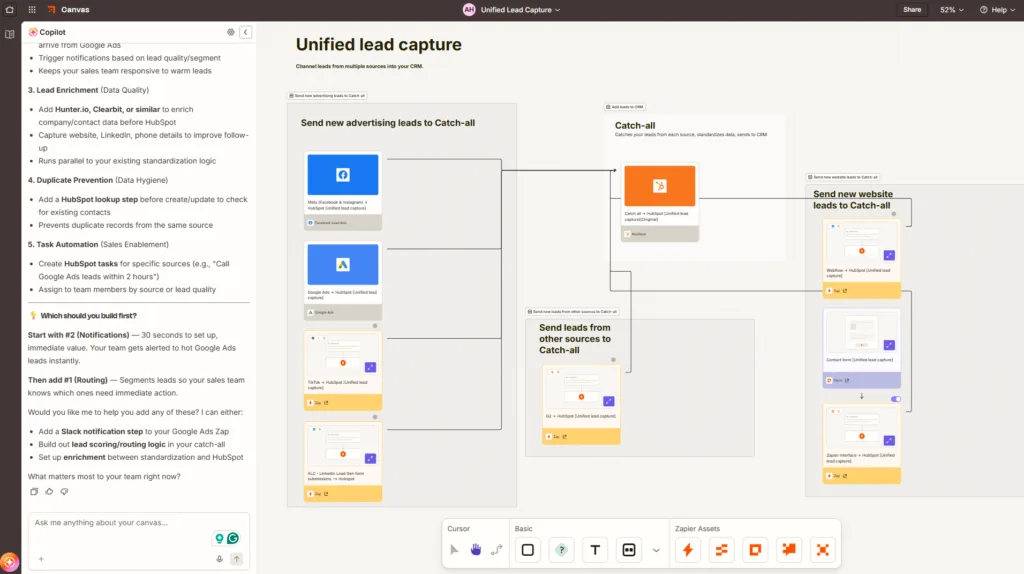1024x574 pixels.
Task: Select the rectangle shape tool
Action: (528, 550)
